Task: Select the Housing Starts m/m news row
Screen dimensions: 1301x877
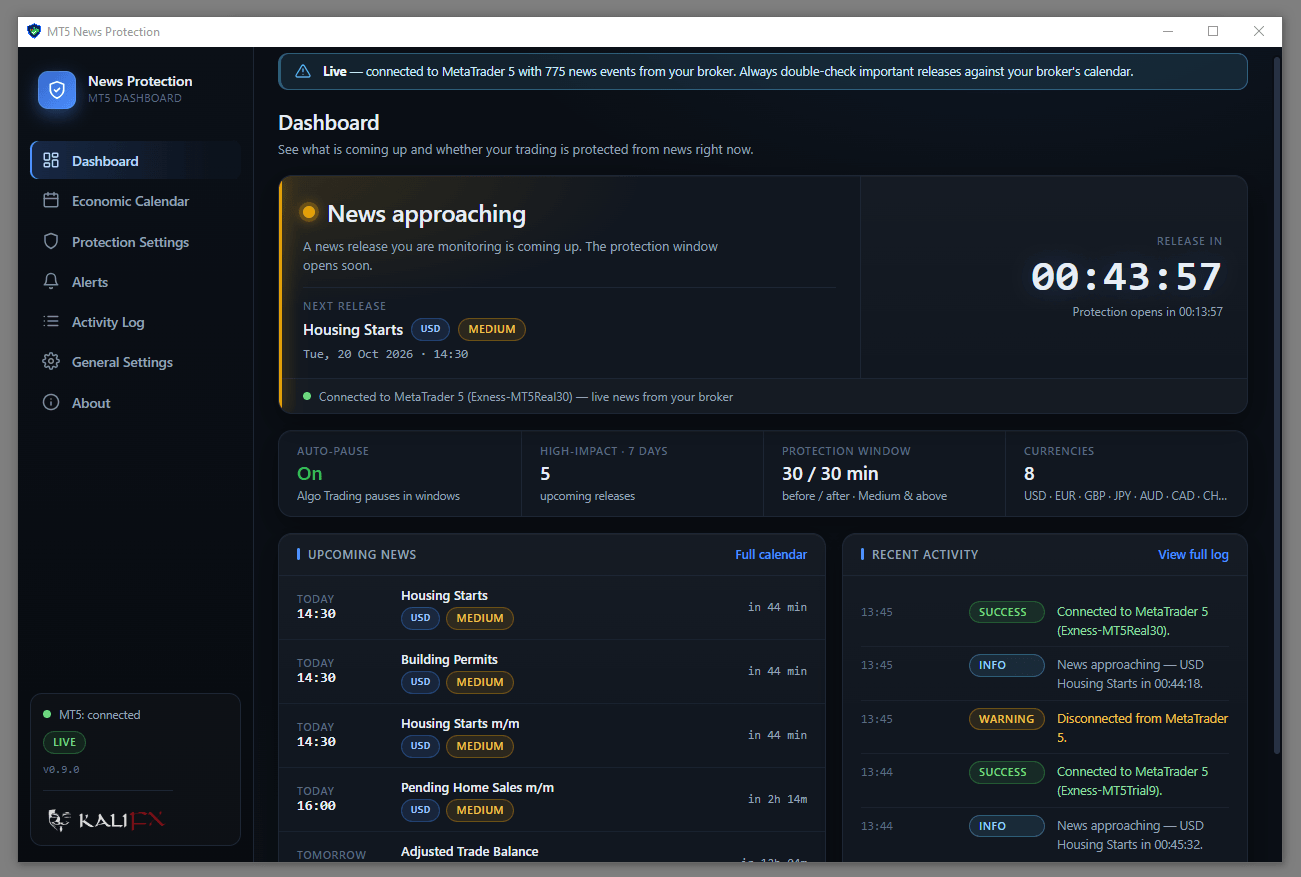Action: [x=552, y=735]
